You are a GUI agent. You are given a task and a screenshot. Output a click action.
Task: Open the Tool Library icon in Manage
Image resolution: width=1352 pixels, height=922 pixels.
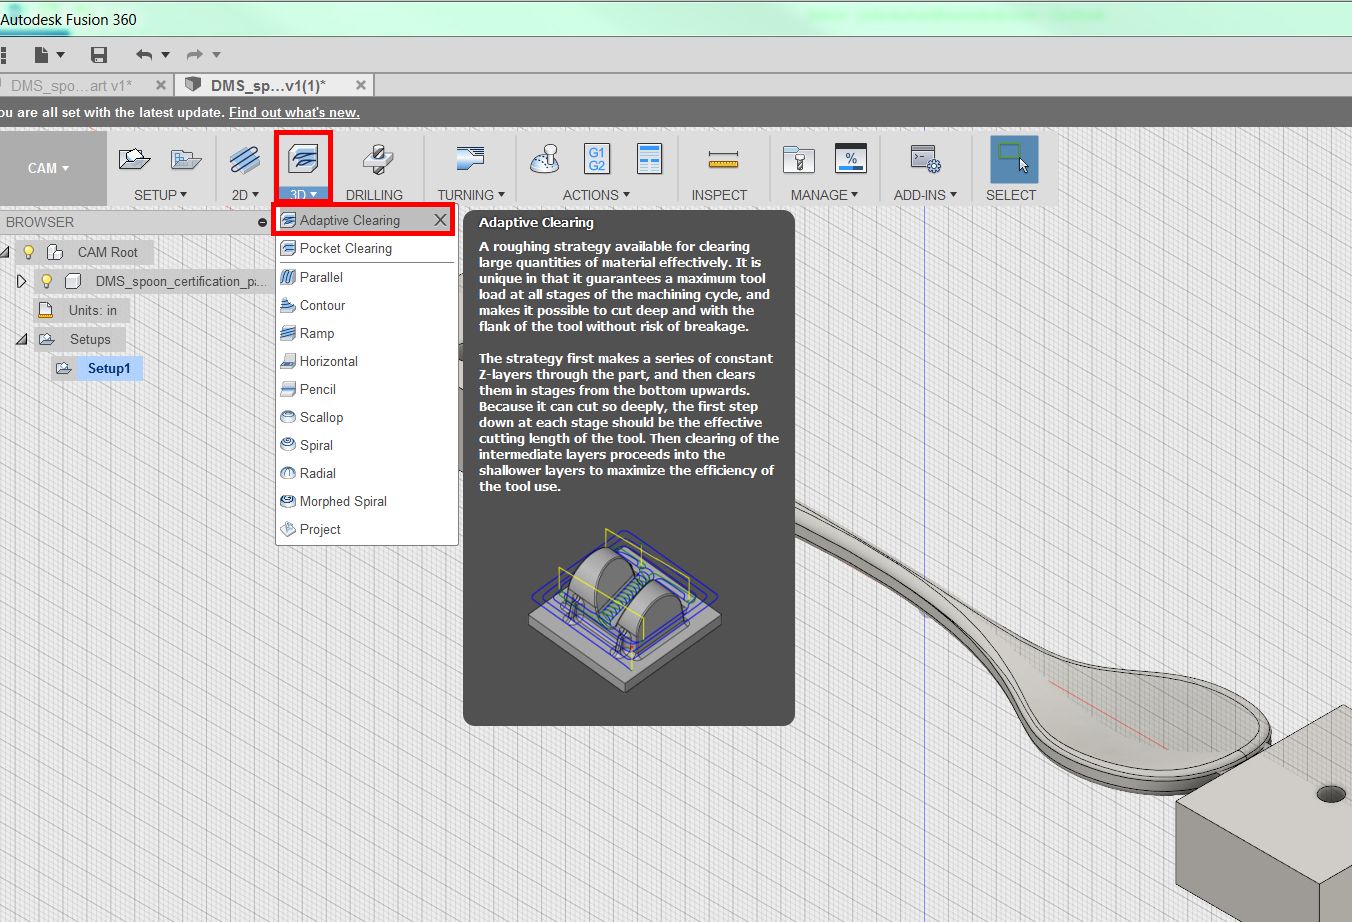click(x=799, y=160)
